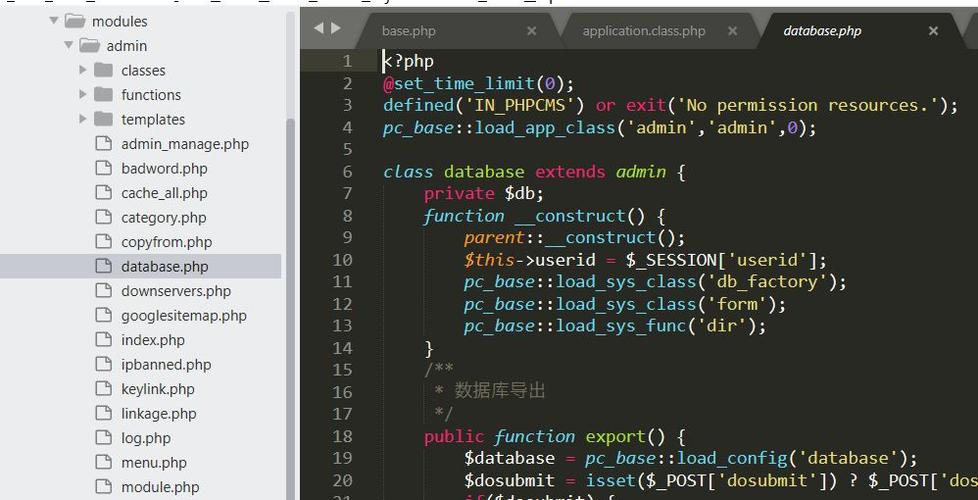The height and width of the screenshot is (500, 978).
Task: Go to previous tab with left arrow
Action: coord(319,28)
